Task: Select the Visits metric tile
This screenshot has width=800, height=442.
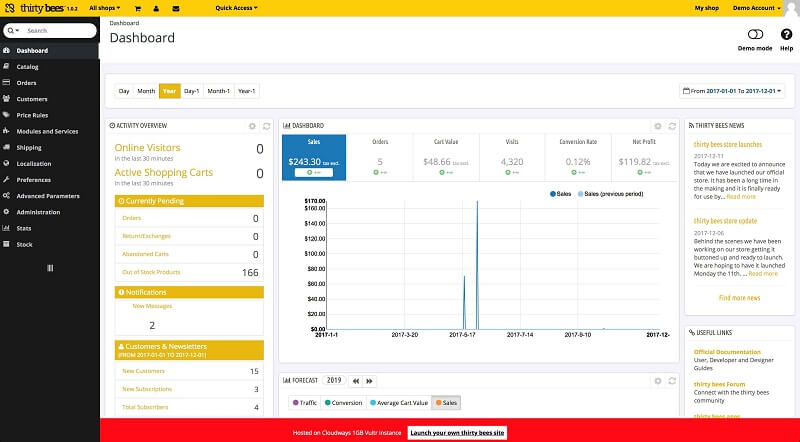Action: click(512, 157)
